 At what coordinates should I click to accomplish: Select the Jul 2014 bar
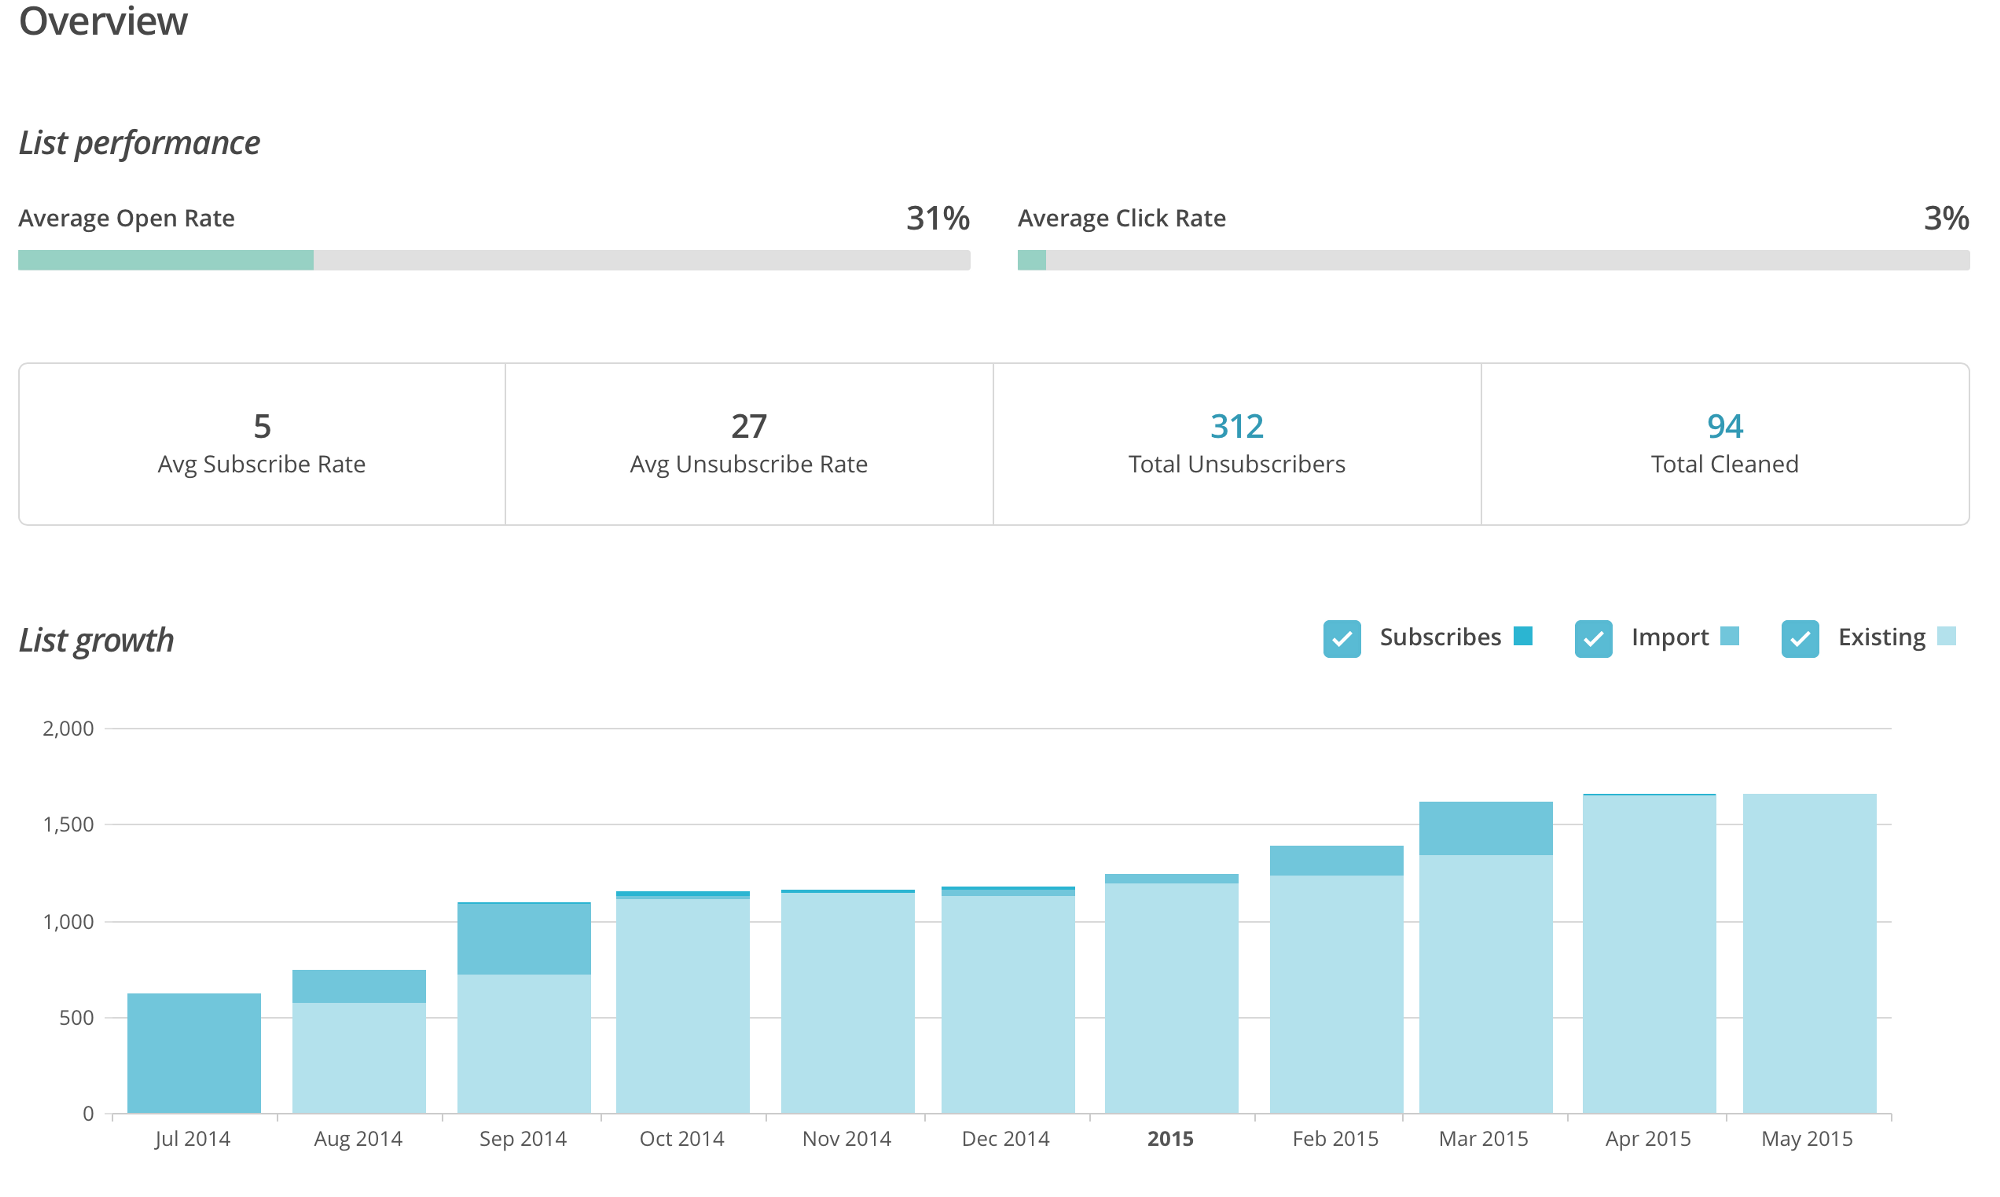[194, 1052]
